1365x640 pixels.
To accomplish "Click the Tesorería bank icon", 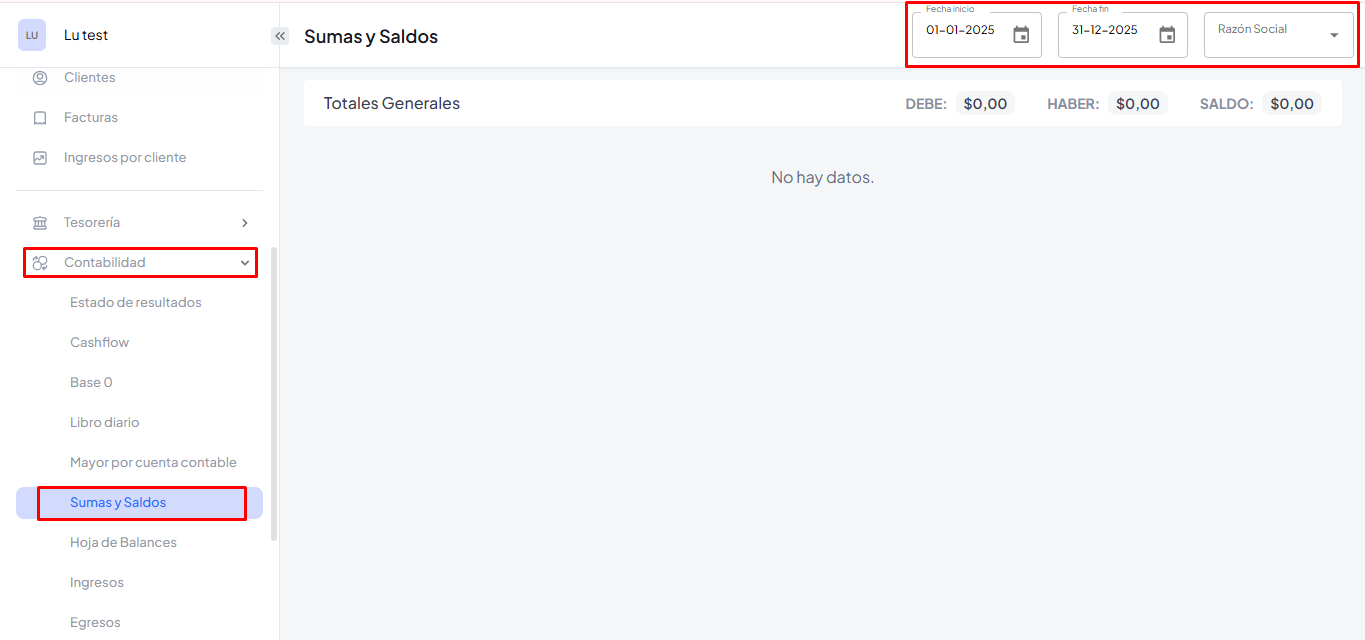I will [40, 223].
